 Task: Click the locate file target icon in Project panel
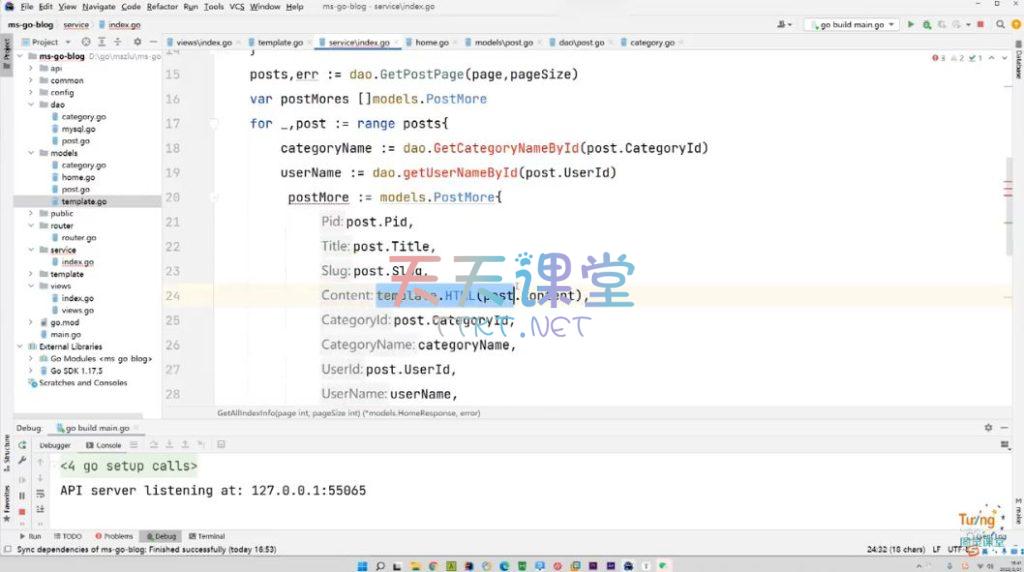pos(86,42)
